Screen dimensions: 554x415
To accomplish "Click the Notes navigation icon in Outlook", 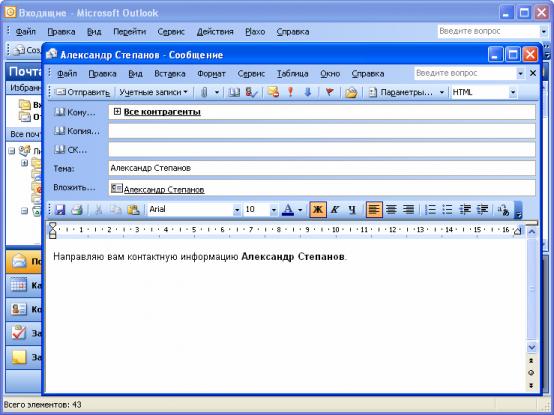I will pyautogui.click(x=18, y=357).
